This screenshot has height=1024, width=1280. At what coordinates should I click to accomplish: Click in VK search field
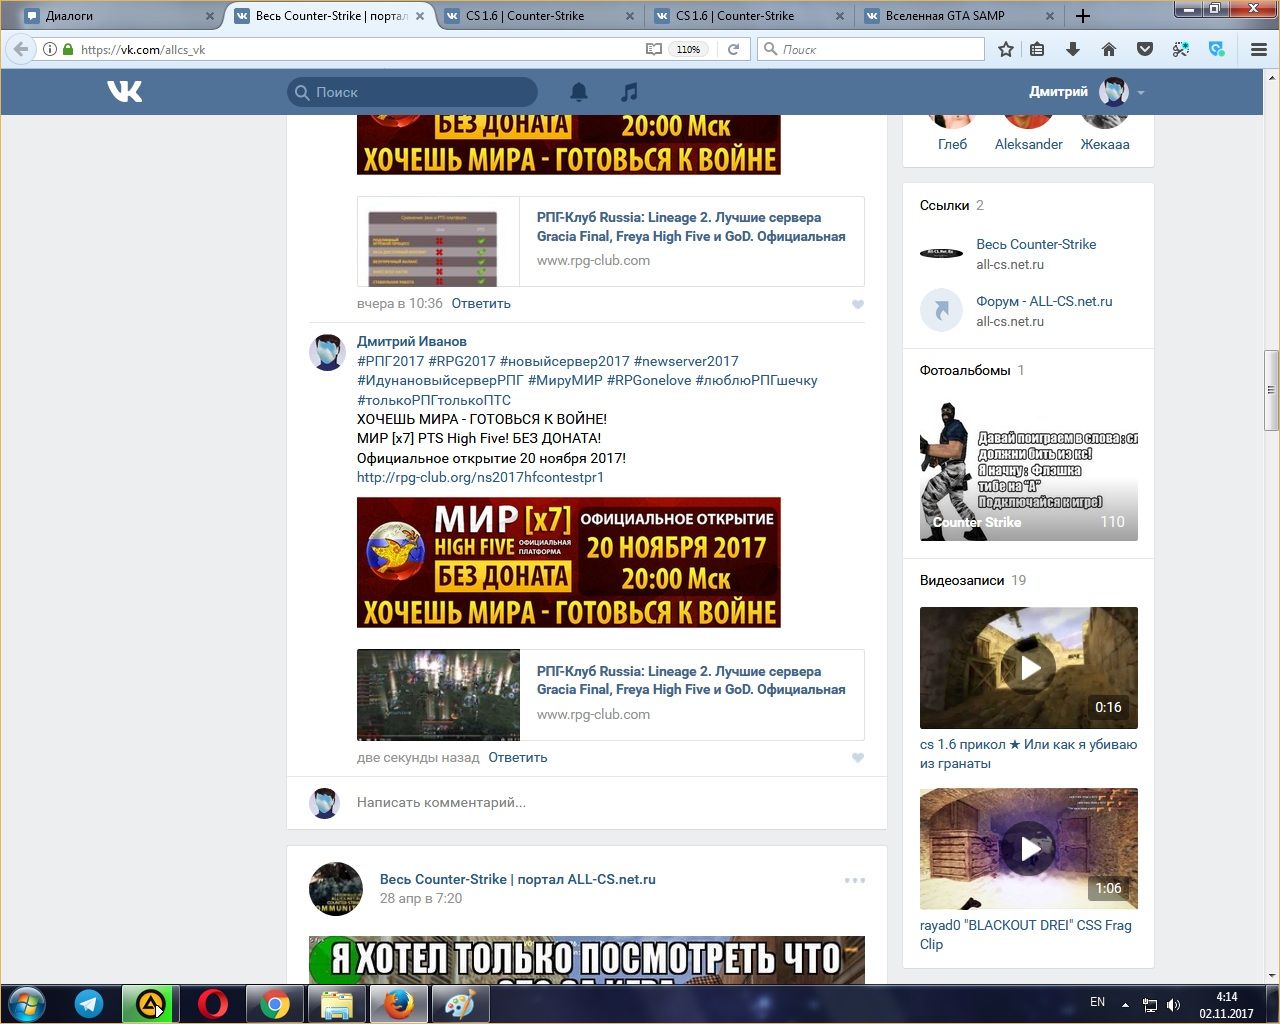[x=412, y=92]
